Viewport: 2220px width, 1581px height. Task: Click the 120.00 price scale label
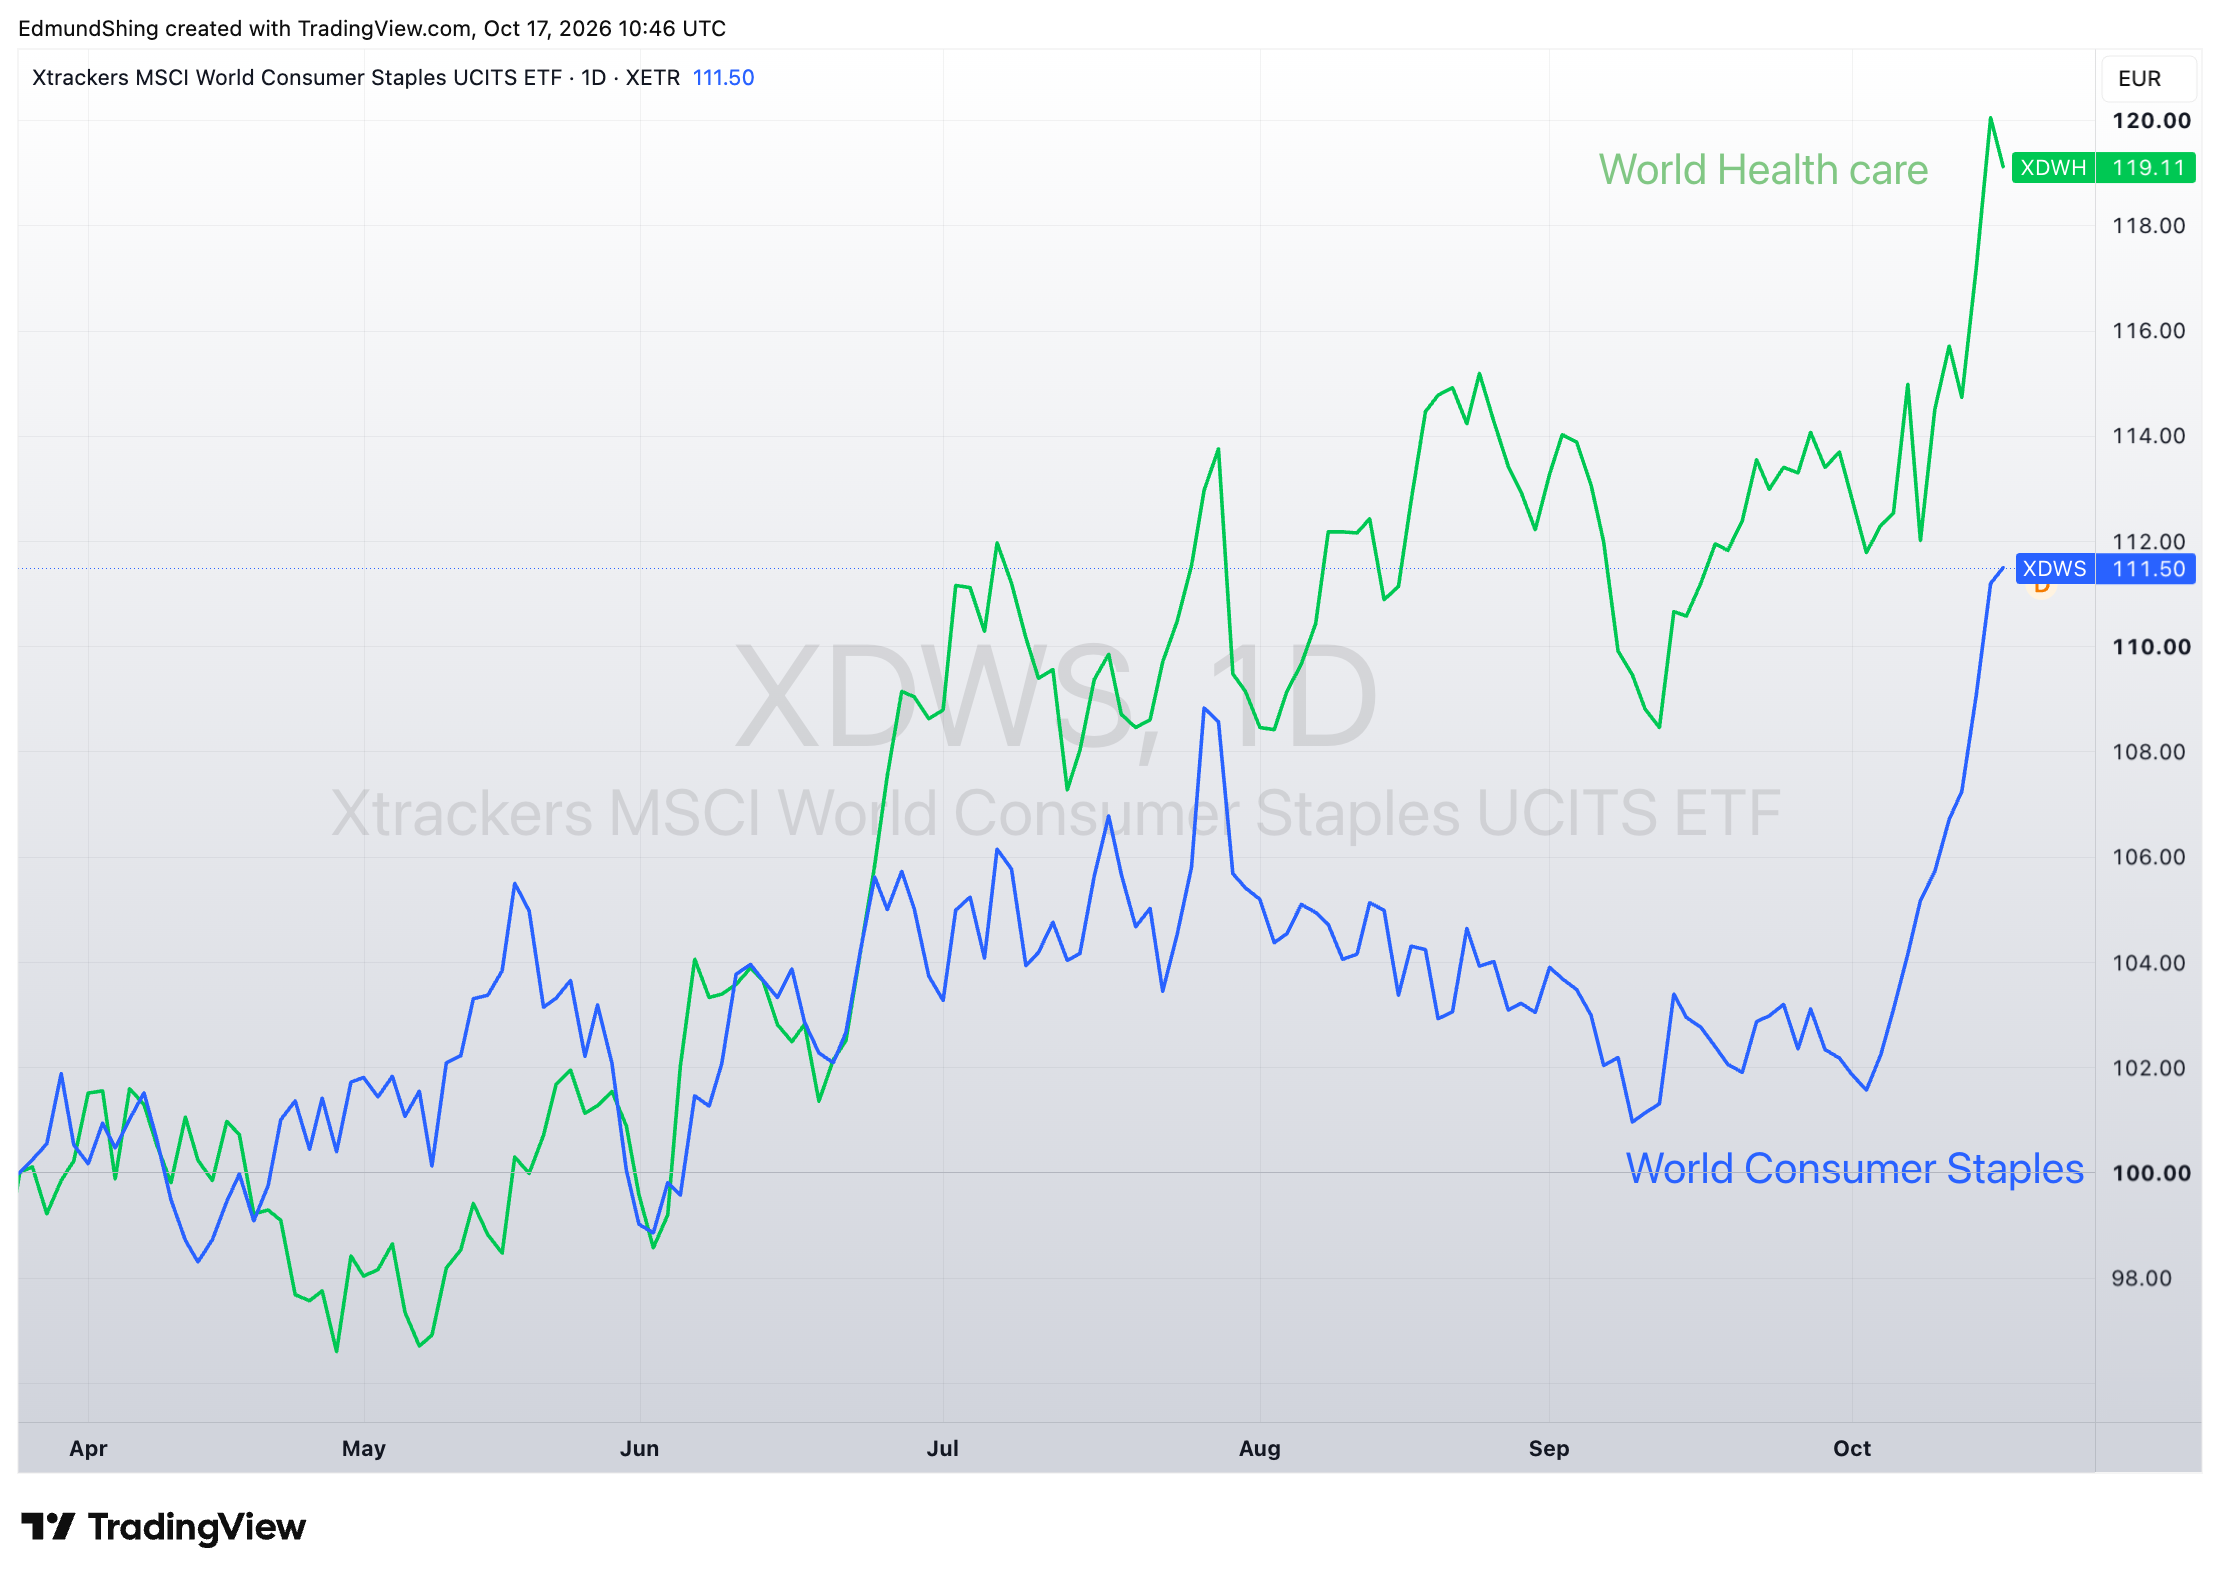tap(2151, 120)
